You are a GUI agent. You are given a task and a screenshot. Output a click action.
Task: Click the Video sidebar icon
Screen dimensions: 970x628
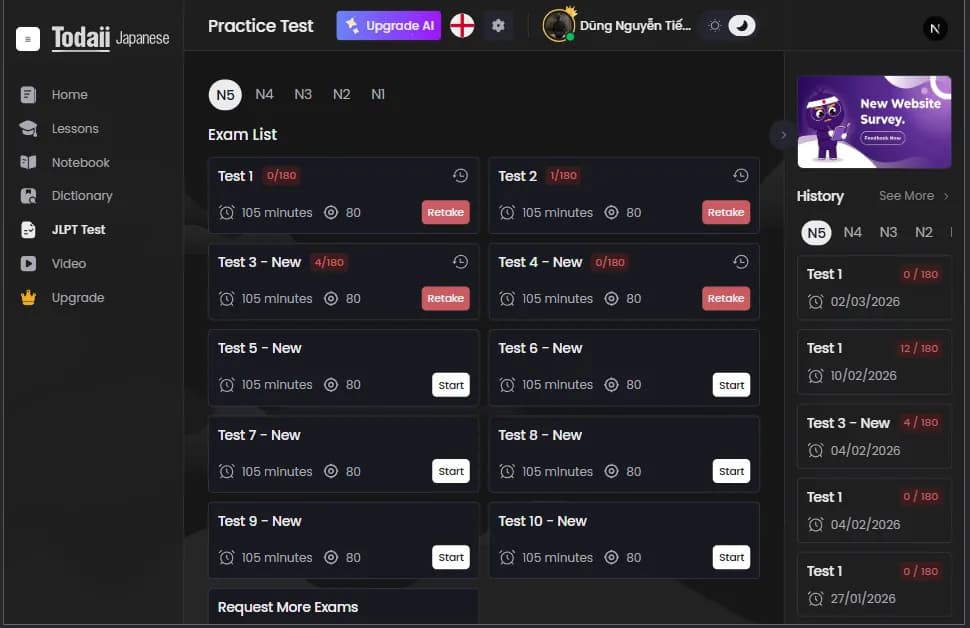[29, 264]
